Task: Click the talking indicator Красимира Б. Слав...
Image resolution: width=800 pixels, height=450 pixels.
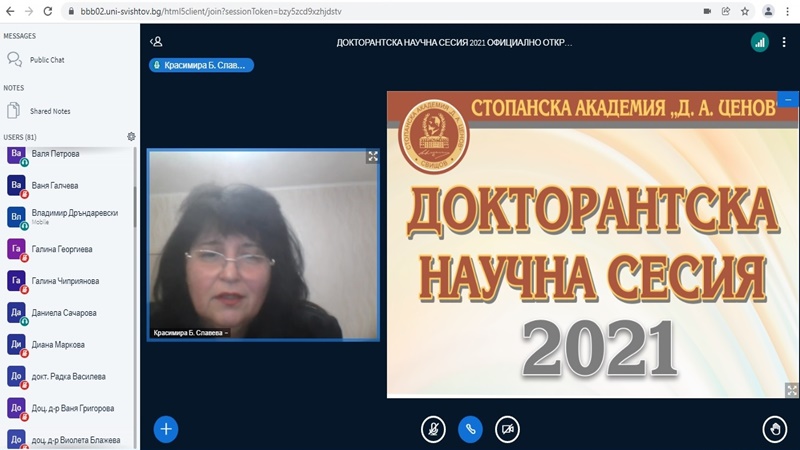Action: click(202, 65)
